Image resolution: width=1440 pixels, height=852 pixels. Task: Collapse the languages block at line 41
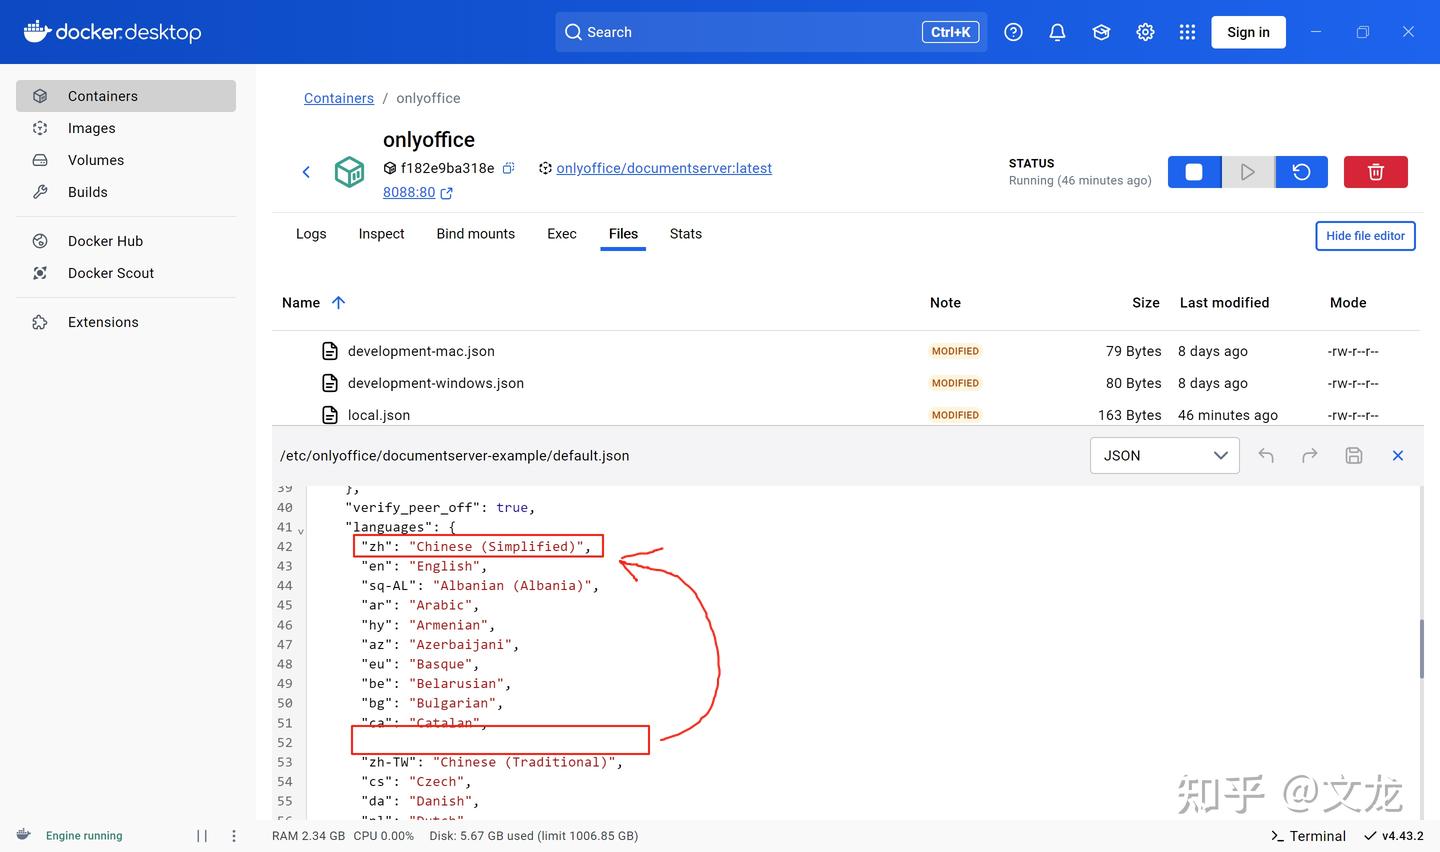tap(301, 530)
